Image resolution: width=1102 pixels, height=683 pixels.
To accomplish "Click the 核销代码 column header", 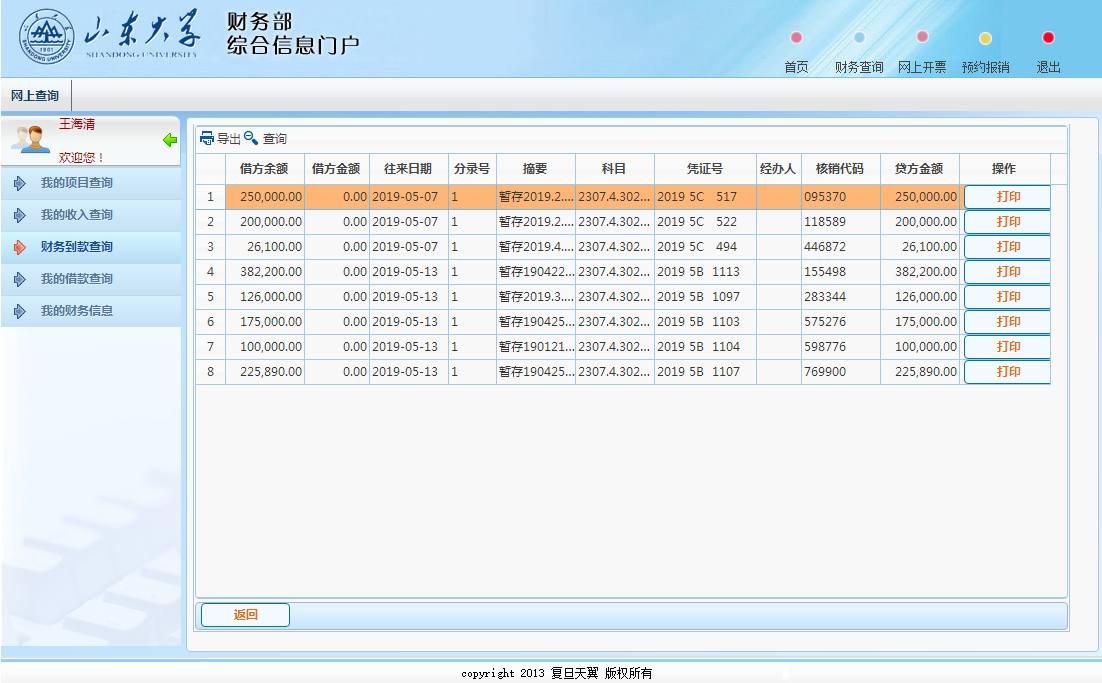I will coord(840,169).
